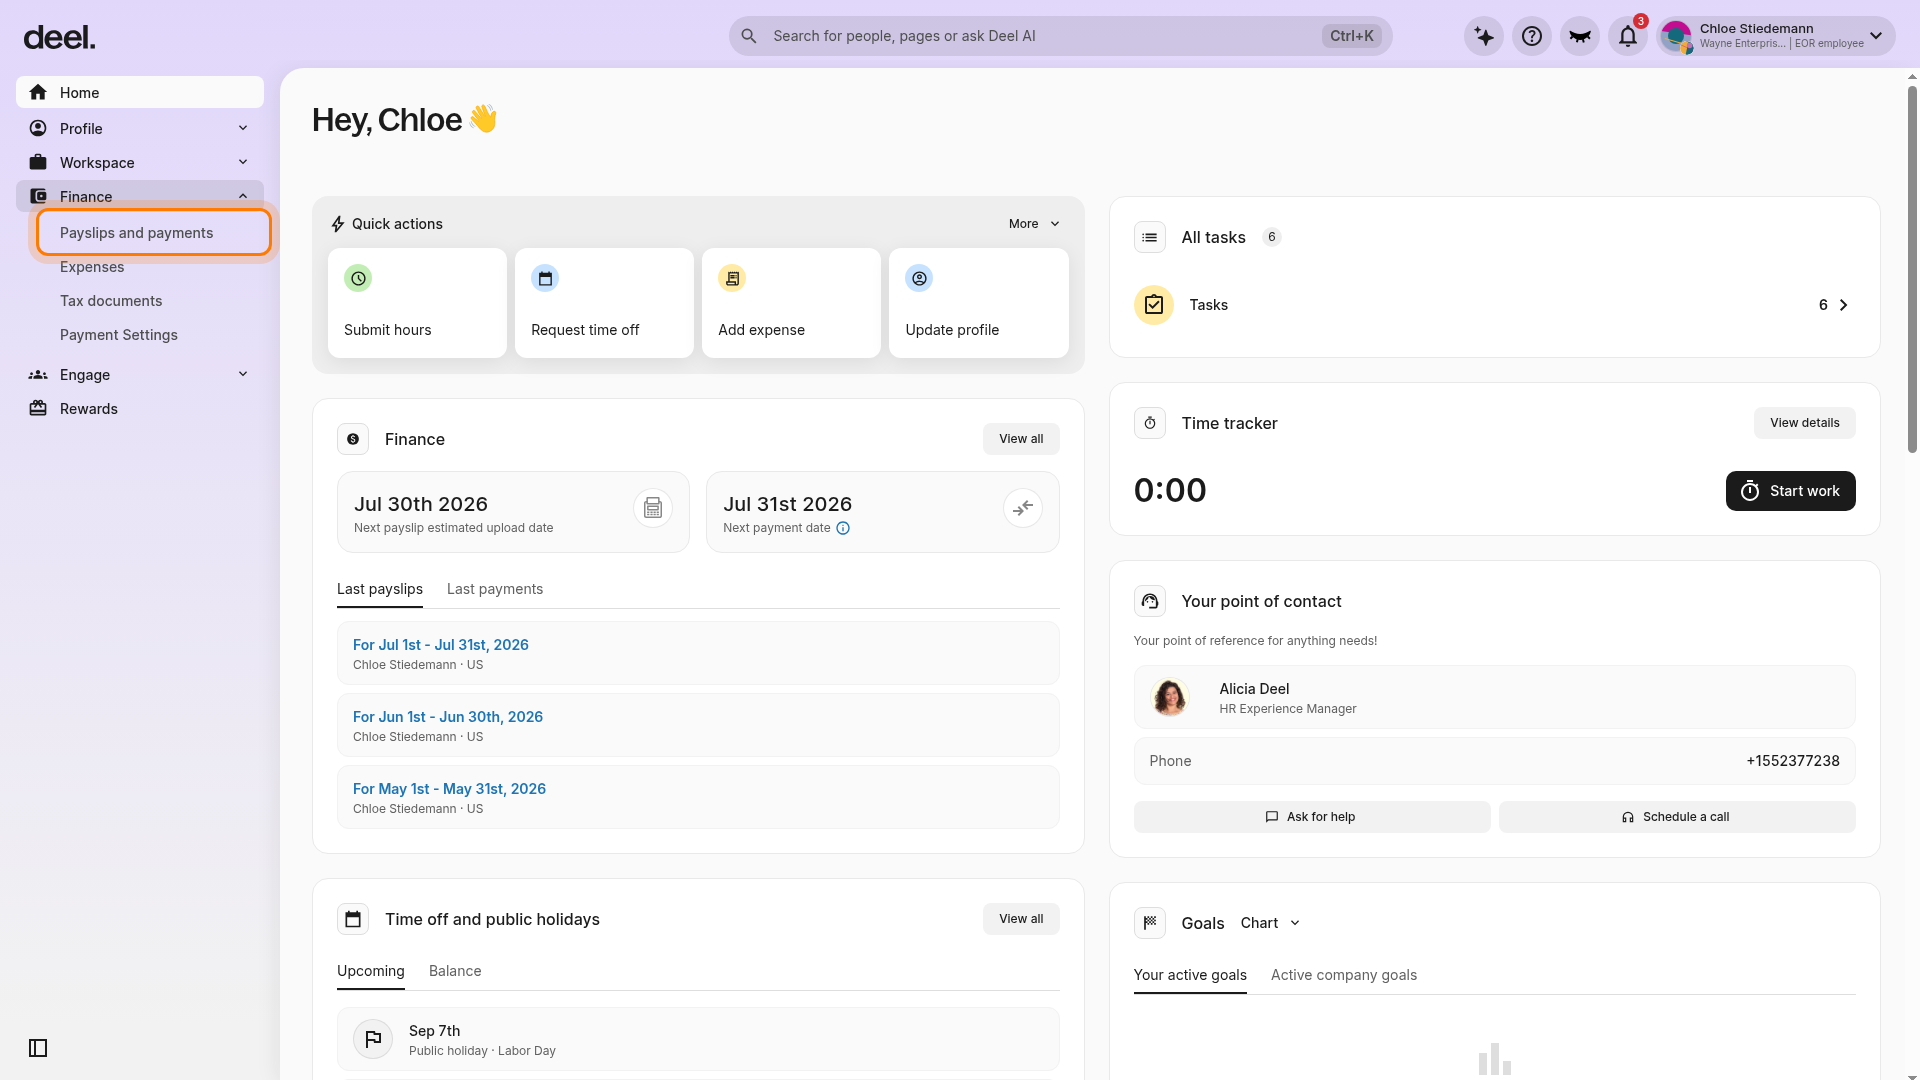Viewport: 1920px width, 1080px height.
Task: Click the Finance wallet icon
Action: click(38, 196)
